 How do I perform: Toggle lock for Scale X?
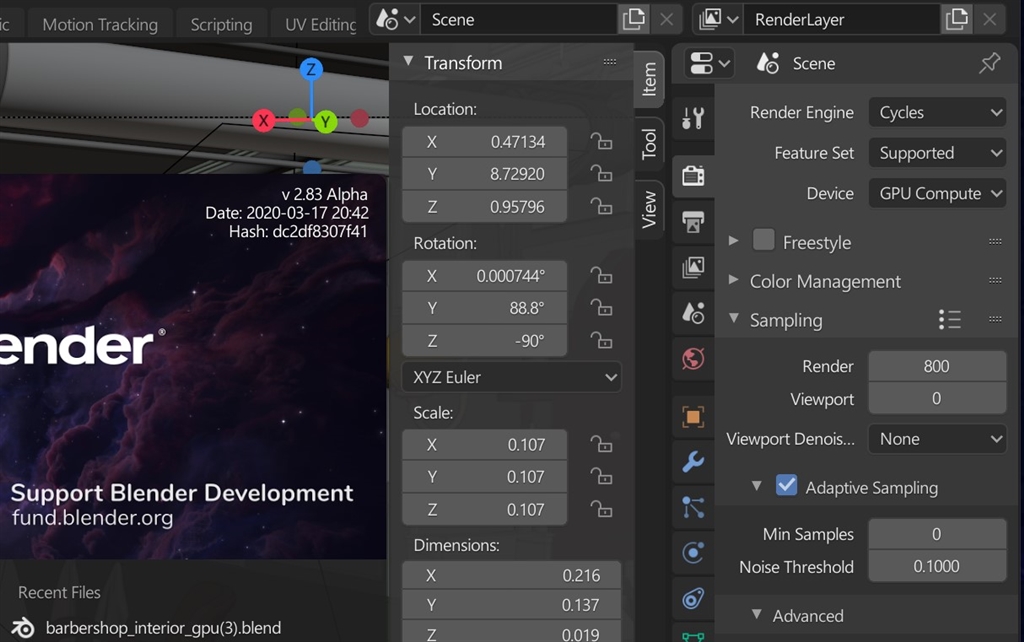point(601,444)
